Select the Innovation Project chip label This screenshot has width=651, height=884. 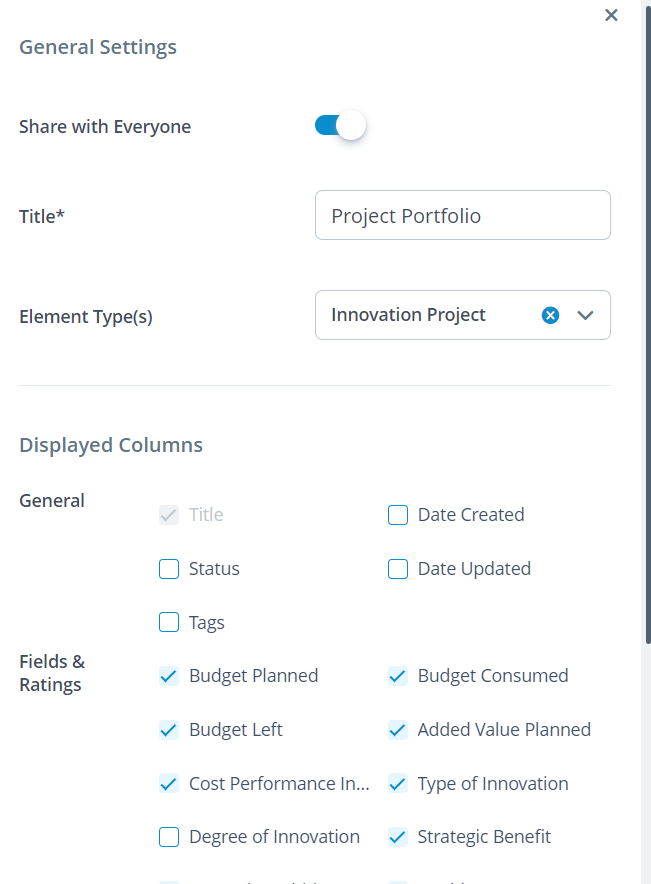(409, 314)
